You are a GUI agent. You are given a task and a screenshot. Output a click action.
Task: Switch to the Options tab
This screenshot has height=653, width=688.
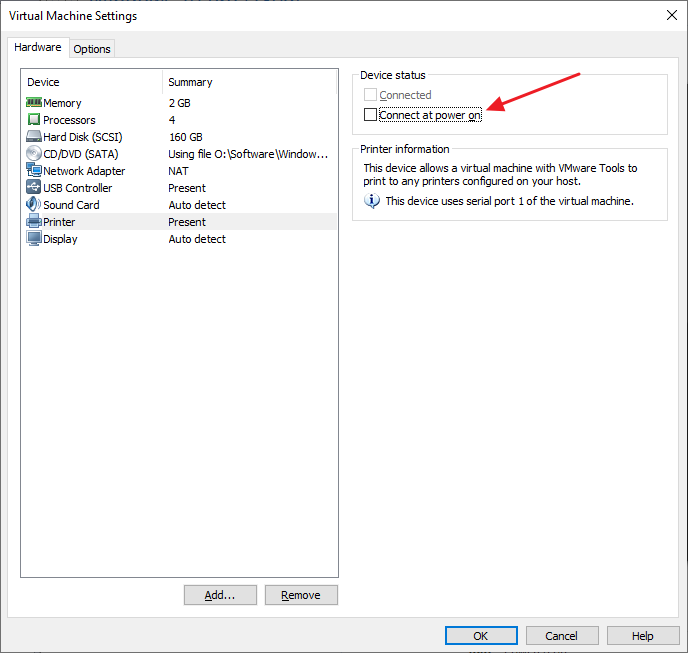[92, 49]
